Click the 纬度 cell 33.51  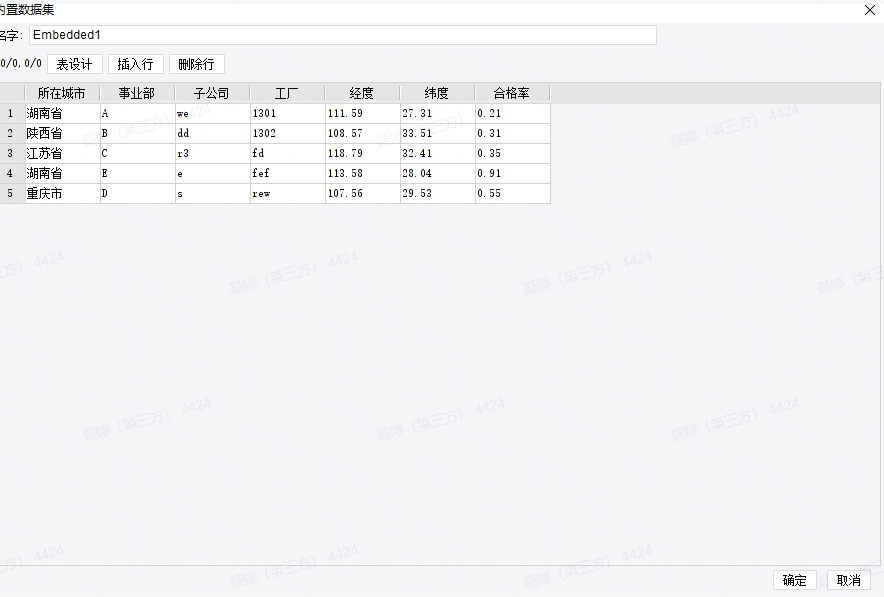pyautogui.click(x=437, y=134)
